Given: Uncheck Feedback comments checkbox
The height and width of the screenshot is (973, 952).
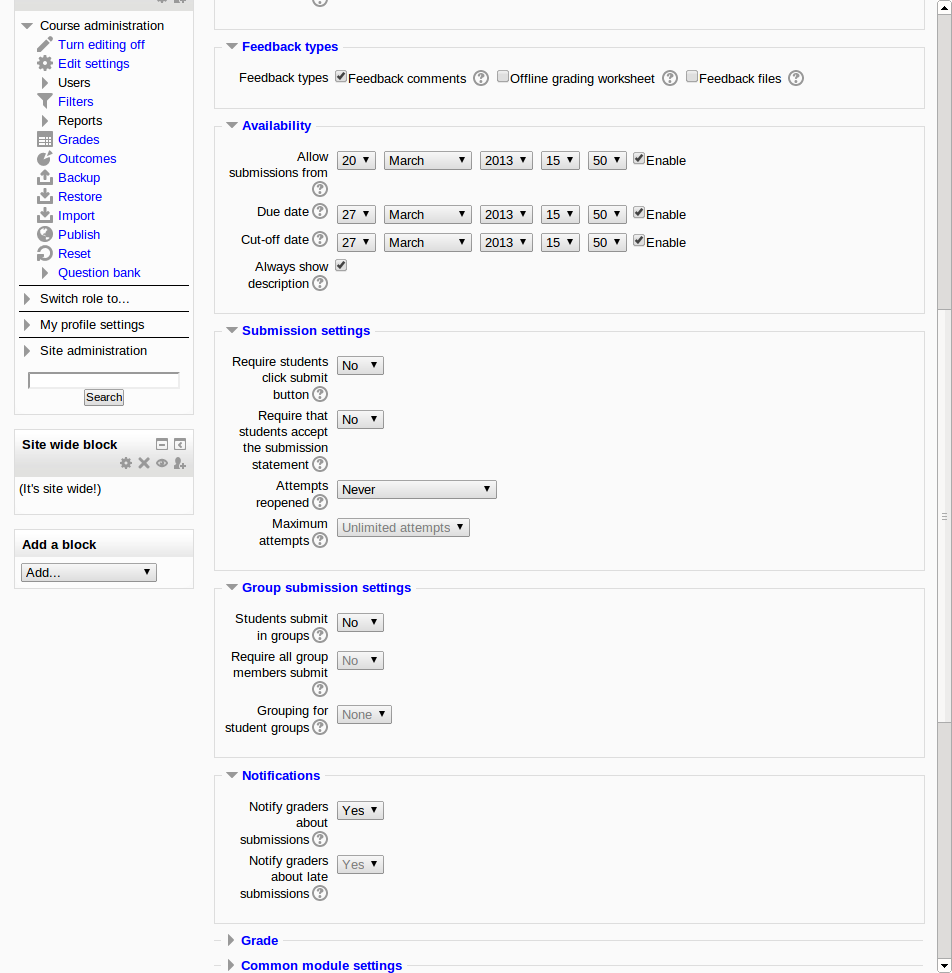Looking at the screenshot, I should point(341,76).
